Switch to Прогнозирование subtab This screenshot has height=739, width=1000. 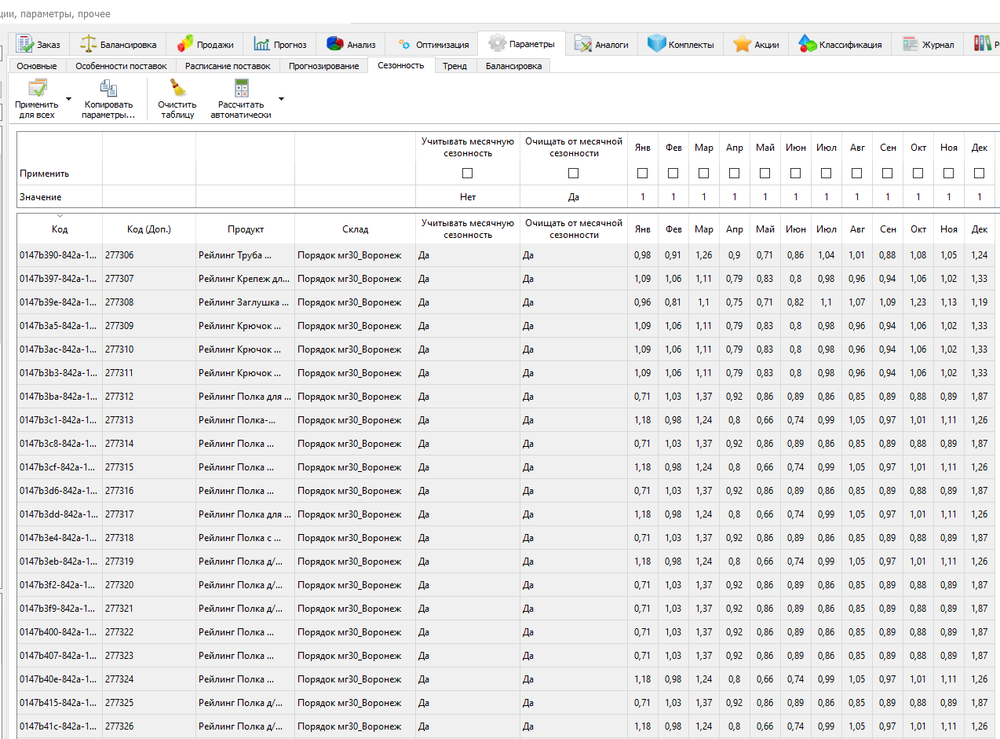click(x=323, y=66)
